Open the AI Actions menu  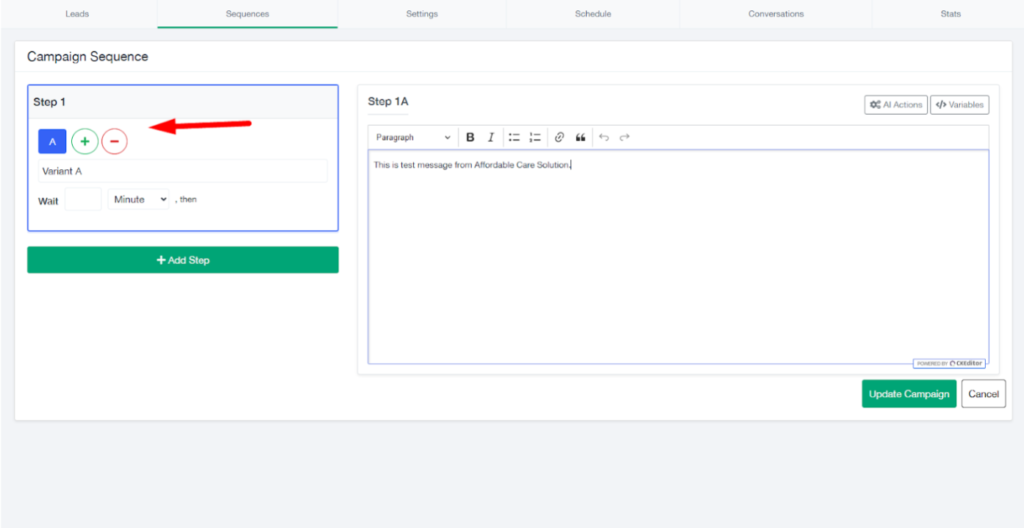pos(895,104)
